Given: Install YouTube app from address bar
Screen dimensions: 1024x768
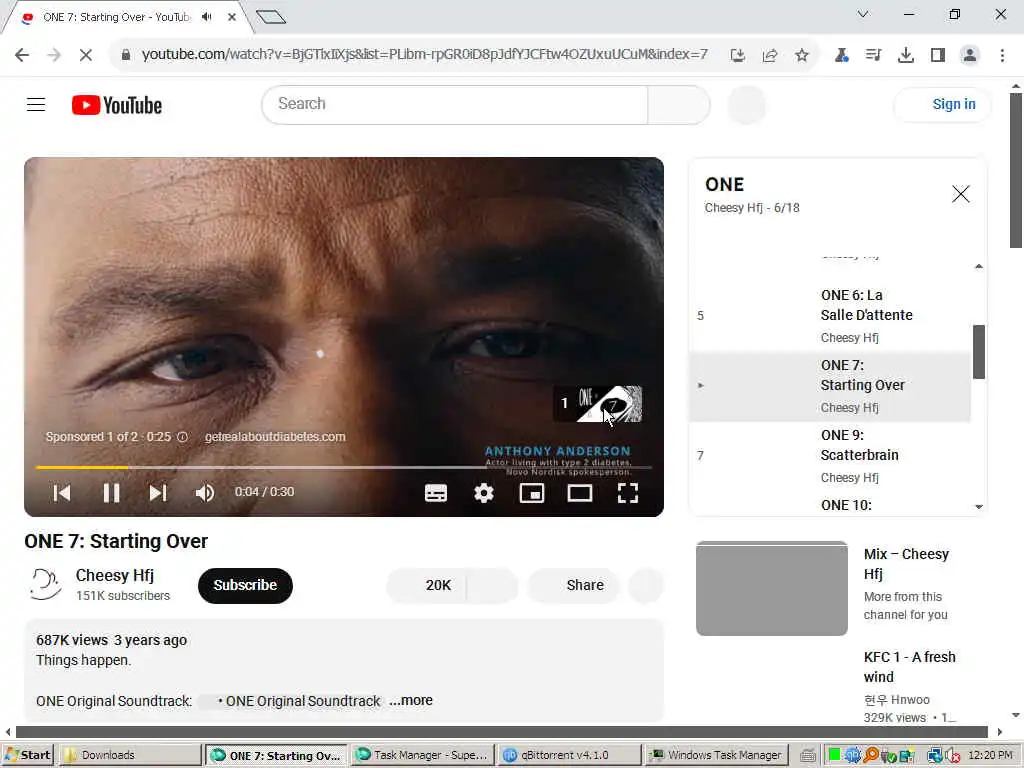Looking at the screenshot, I should (x=738, y=55).
